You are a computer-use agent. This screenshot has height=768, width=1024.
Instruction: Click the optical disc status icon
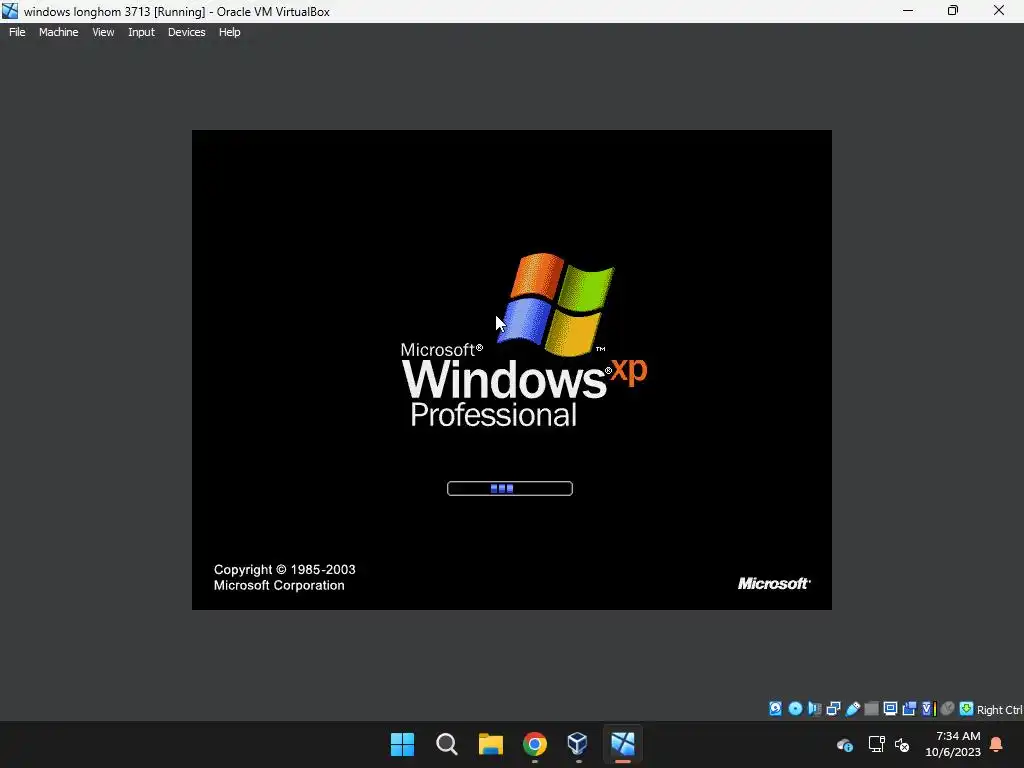click(x=795, y=709)
